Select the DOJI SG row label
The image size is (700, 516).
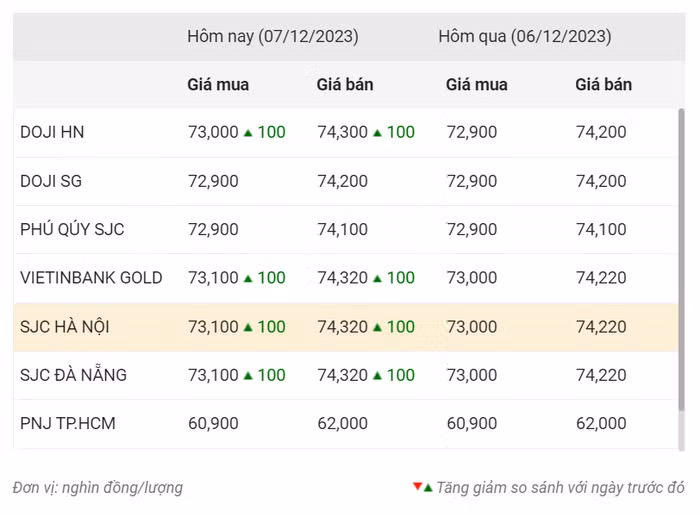click(51, 181)
